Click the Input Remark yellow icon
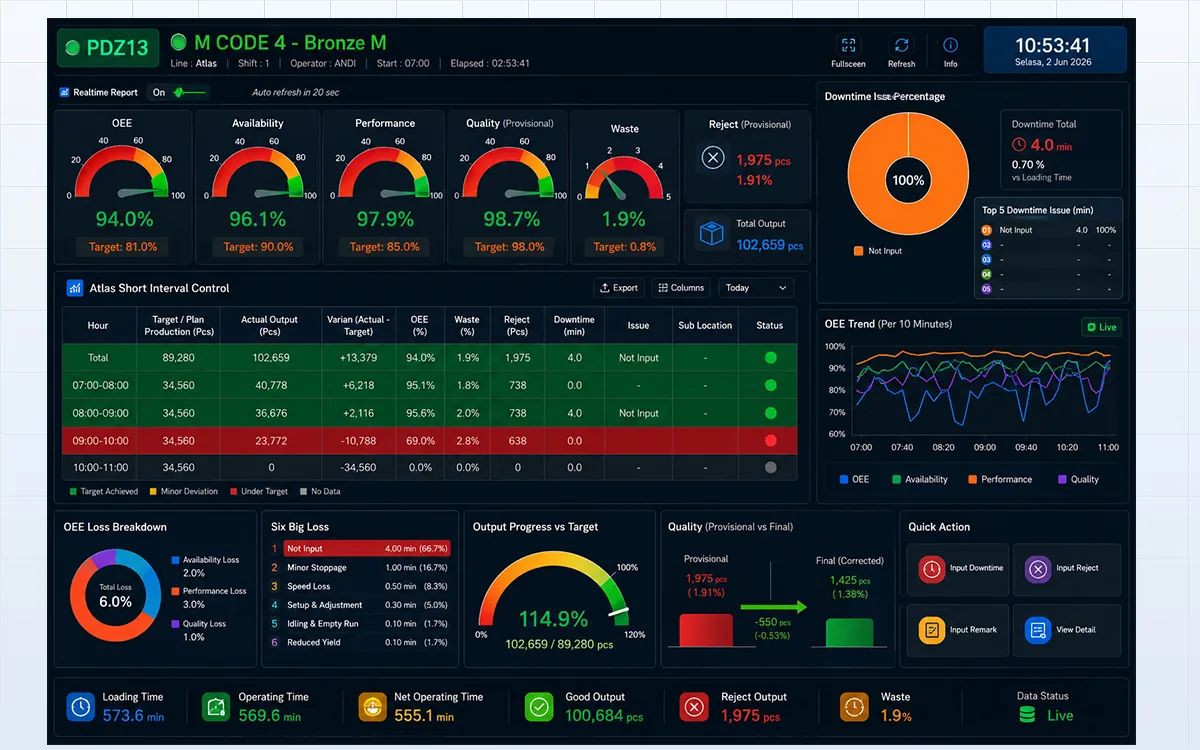The image size is (1200, 750). (x=932, y=630)
